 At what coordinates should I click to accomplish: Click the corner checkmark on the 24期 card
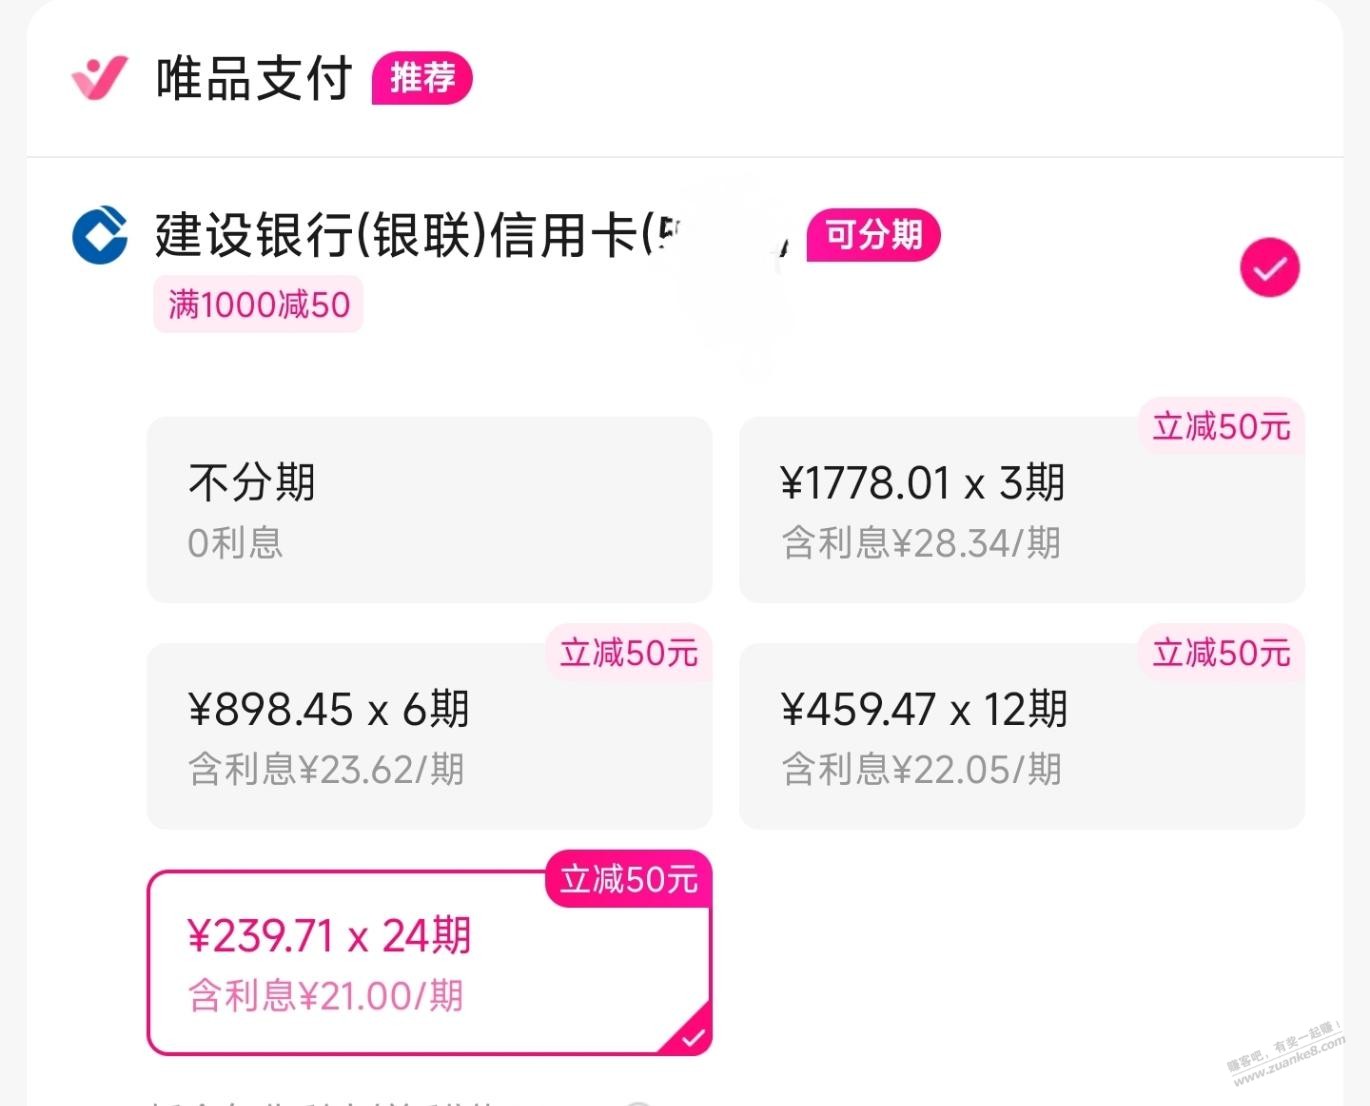point(692,1038)
